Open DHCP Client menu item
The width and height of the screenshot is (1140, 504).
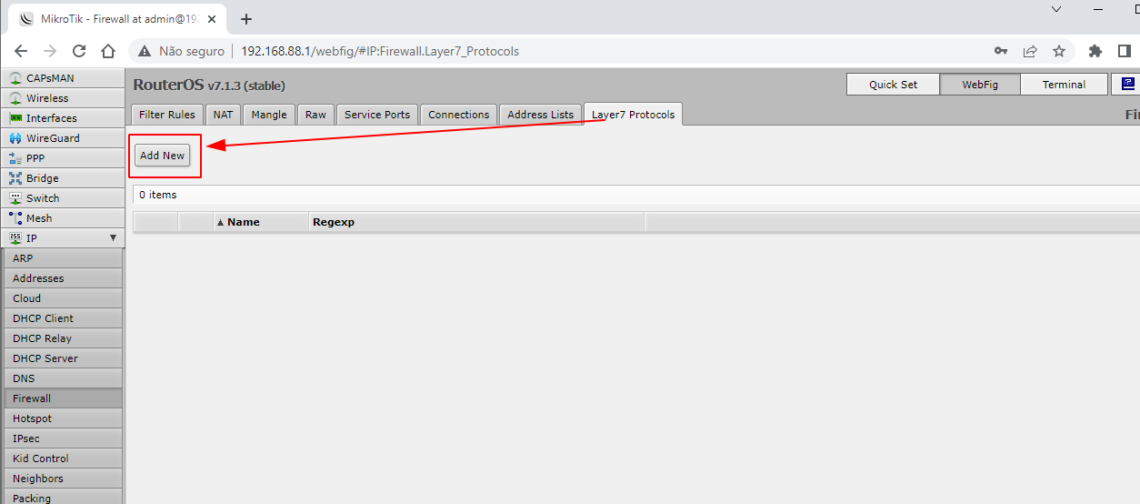point(63,318)
